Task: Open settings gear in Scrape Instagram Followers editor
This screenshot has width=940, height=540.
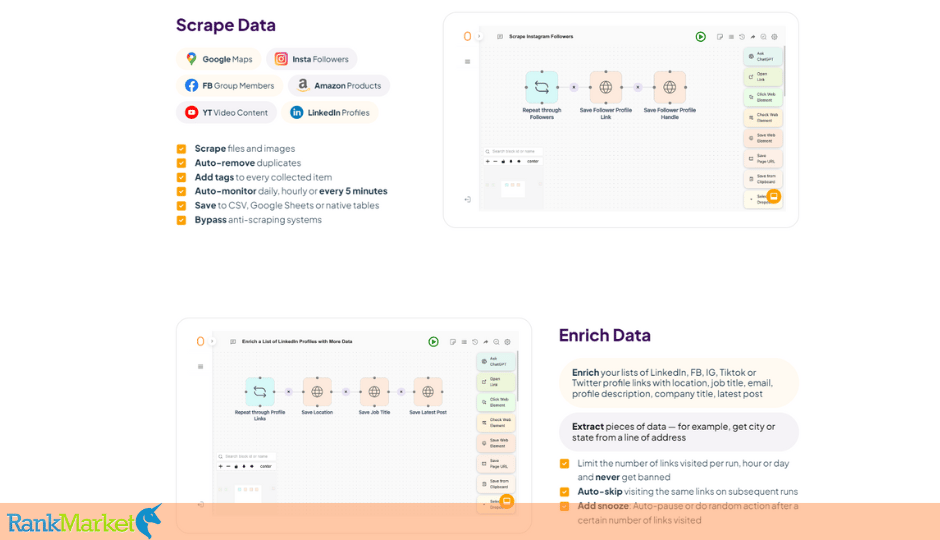Action: (x=775, y=37)
